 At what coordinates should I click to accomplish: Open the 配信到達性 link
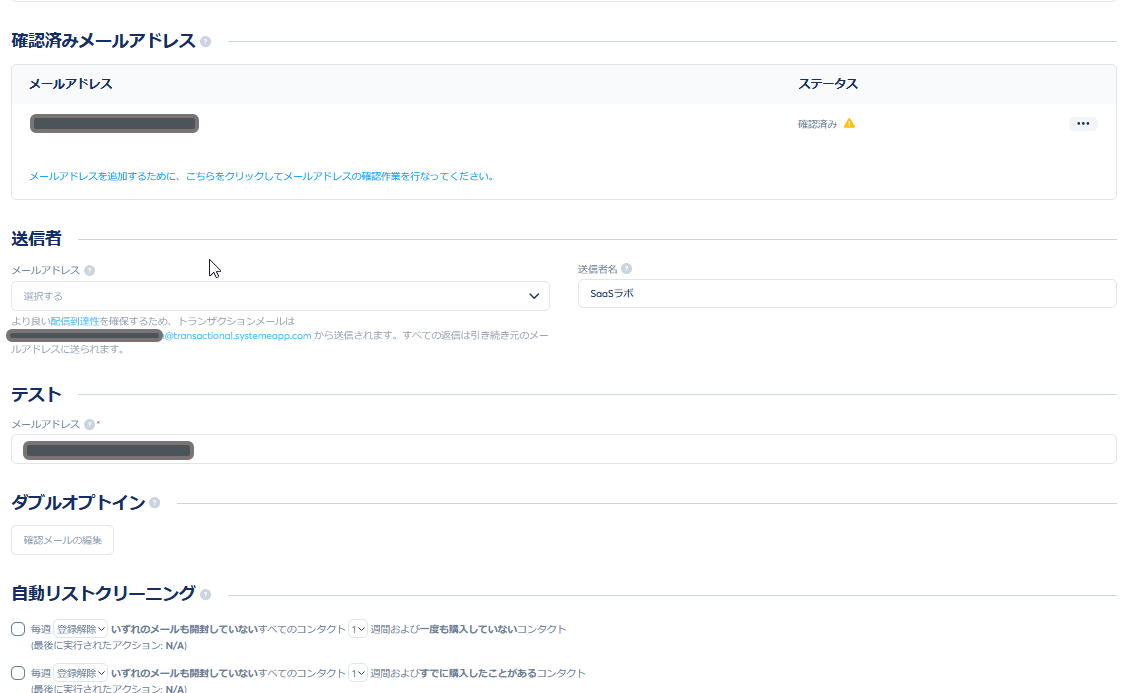[74, 321]
